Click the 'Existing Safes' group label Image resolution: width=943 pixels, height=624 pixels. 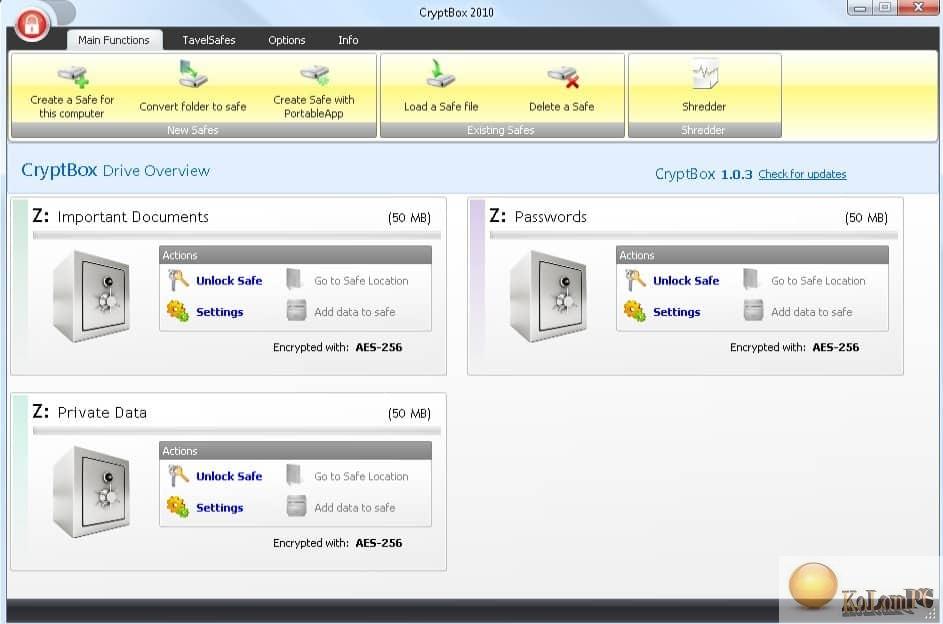[501, 130]
